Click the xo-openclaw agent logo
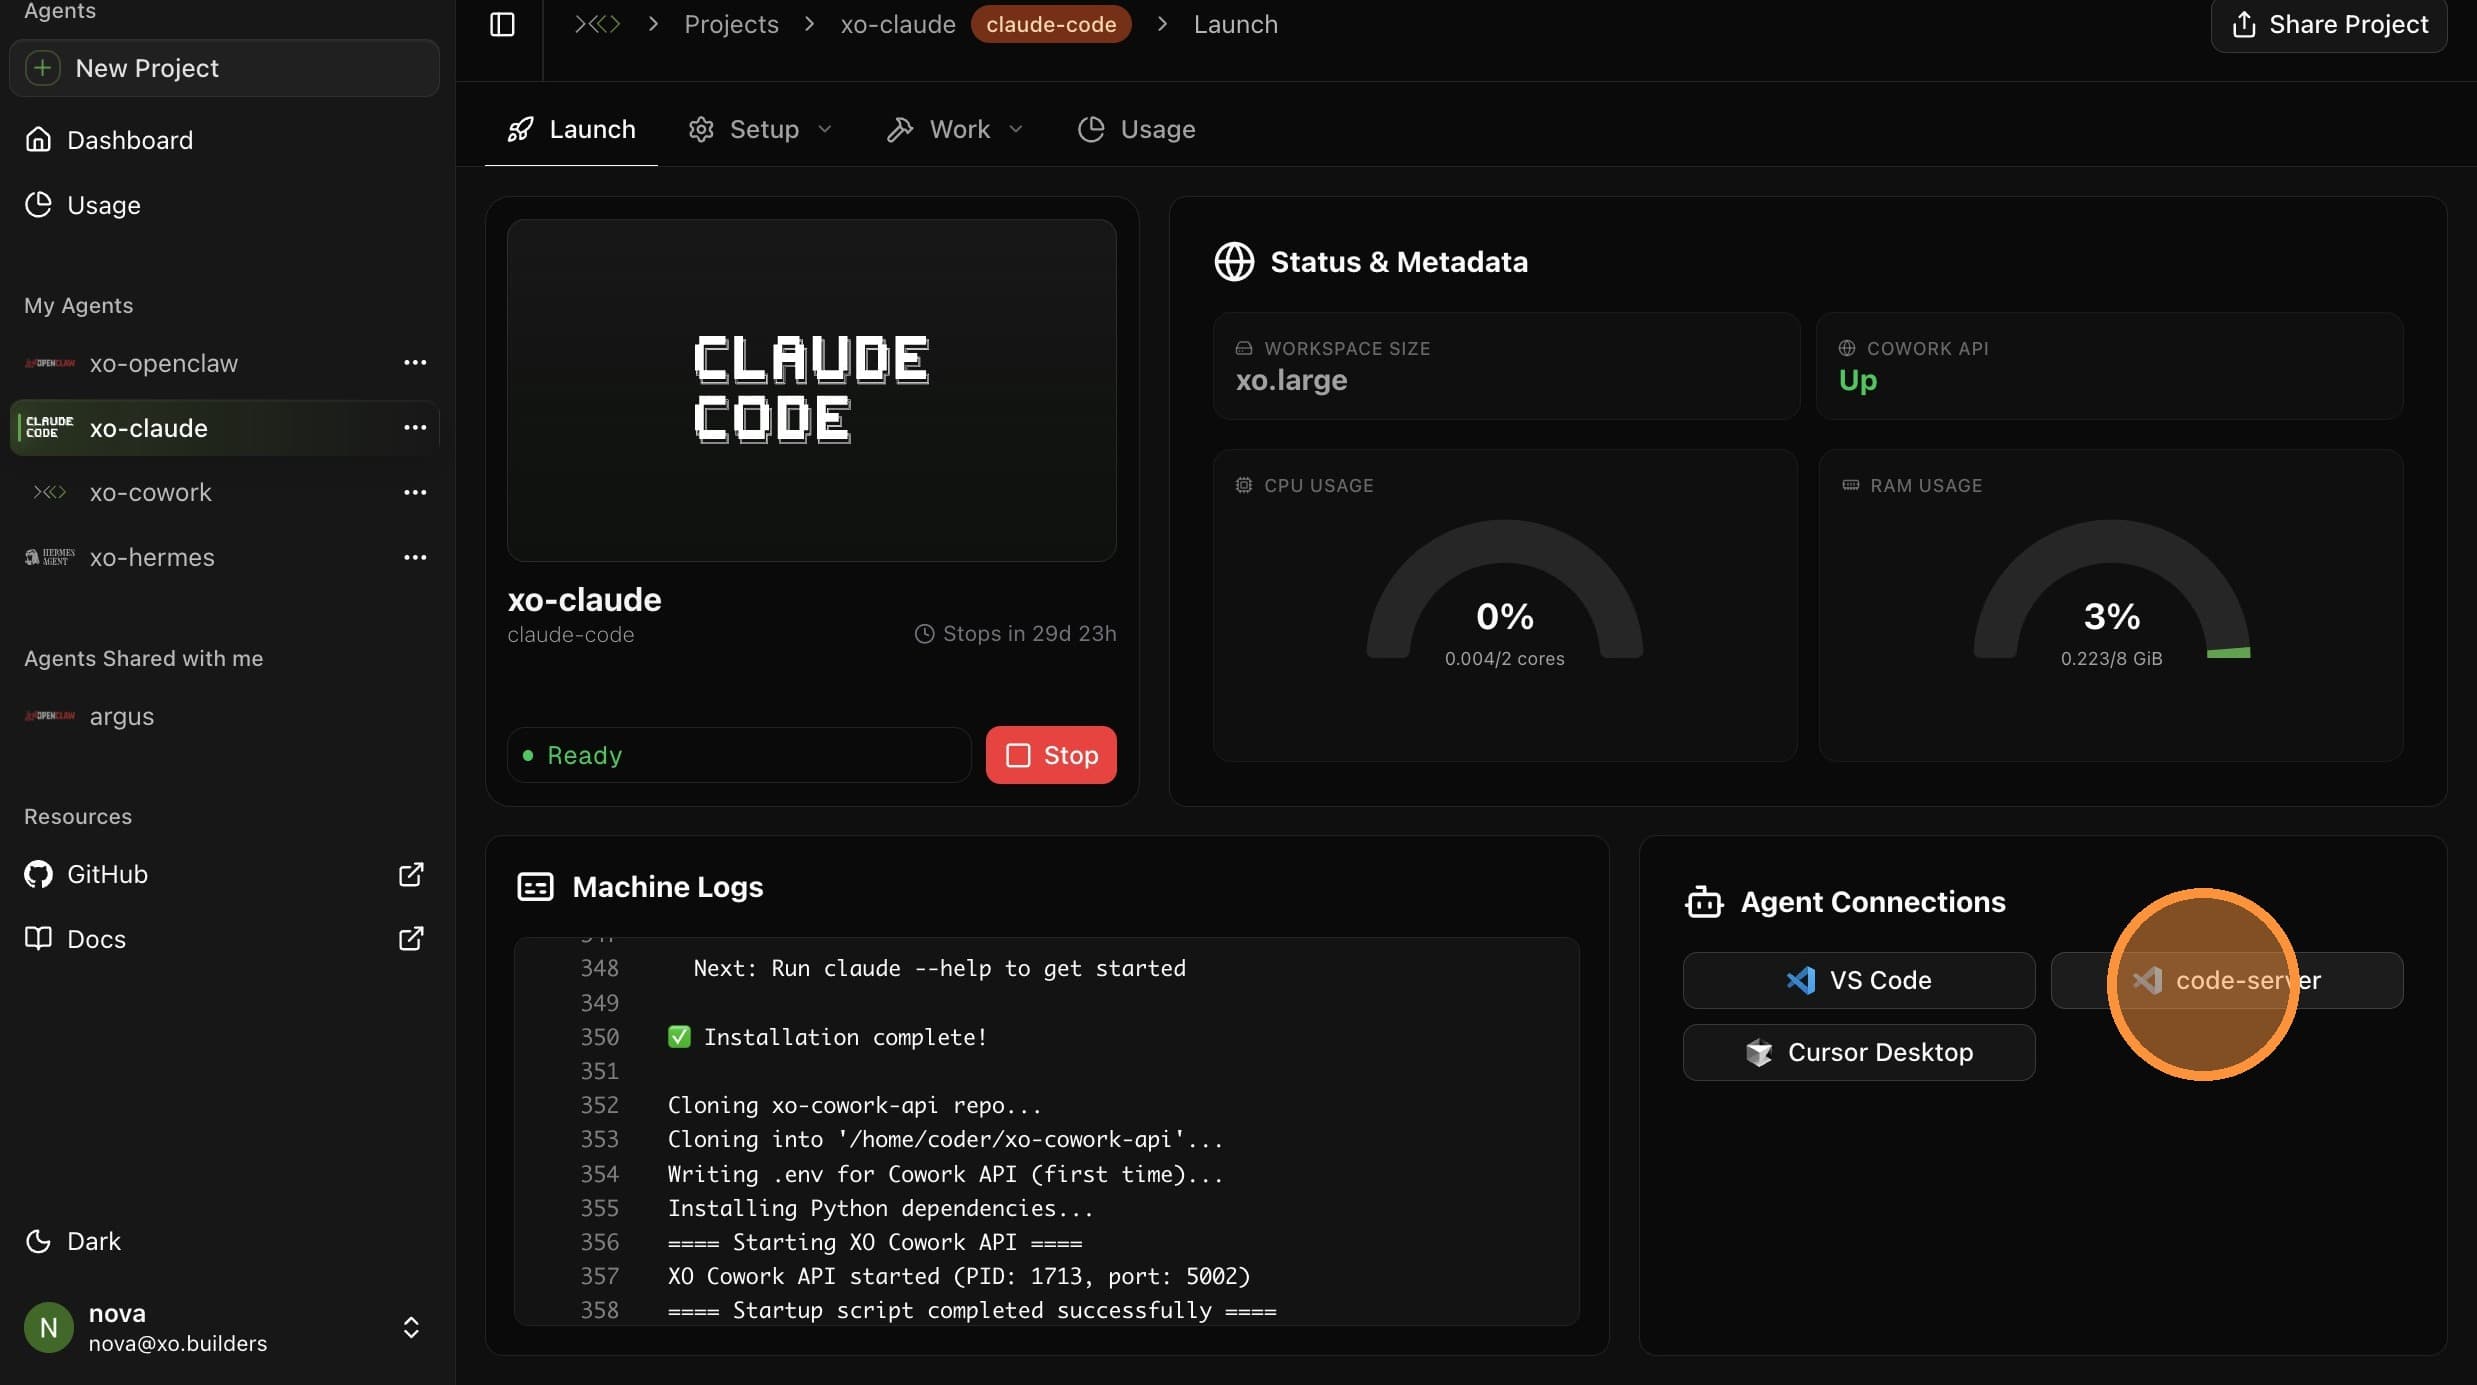The width and height of the screenshot is (2477, 1385). [x=50, y=363]
